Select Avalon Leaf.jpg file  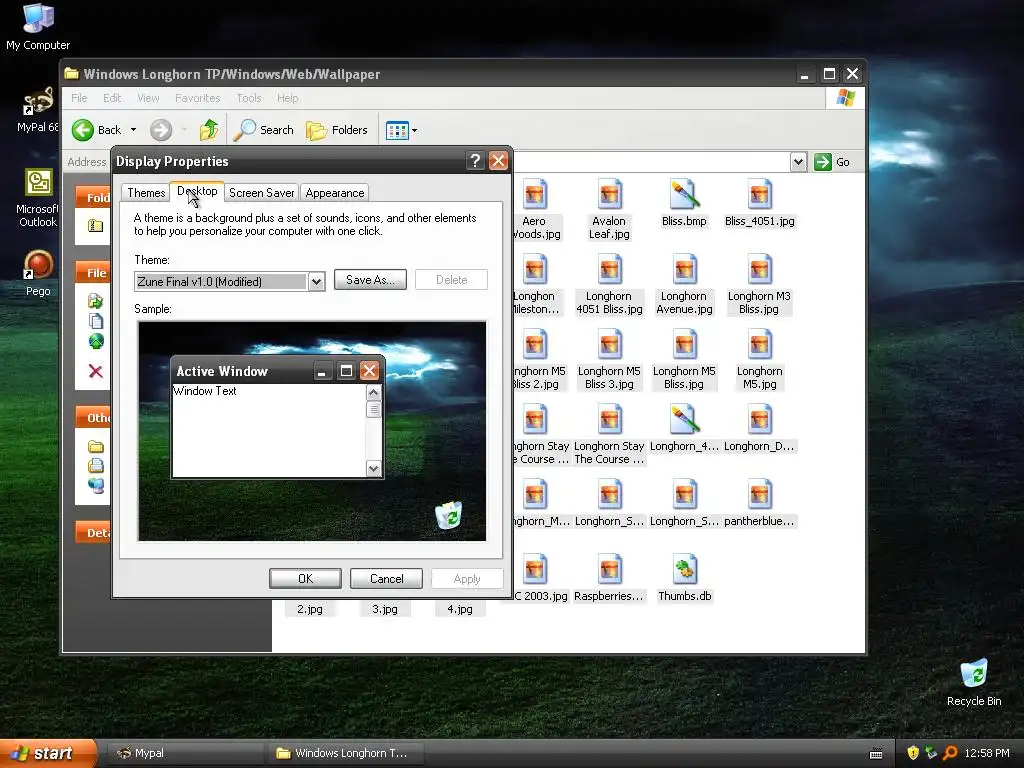(x=609, y=210)
